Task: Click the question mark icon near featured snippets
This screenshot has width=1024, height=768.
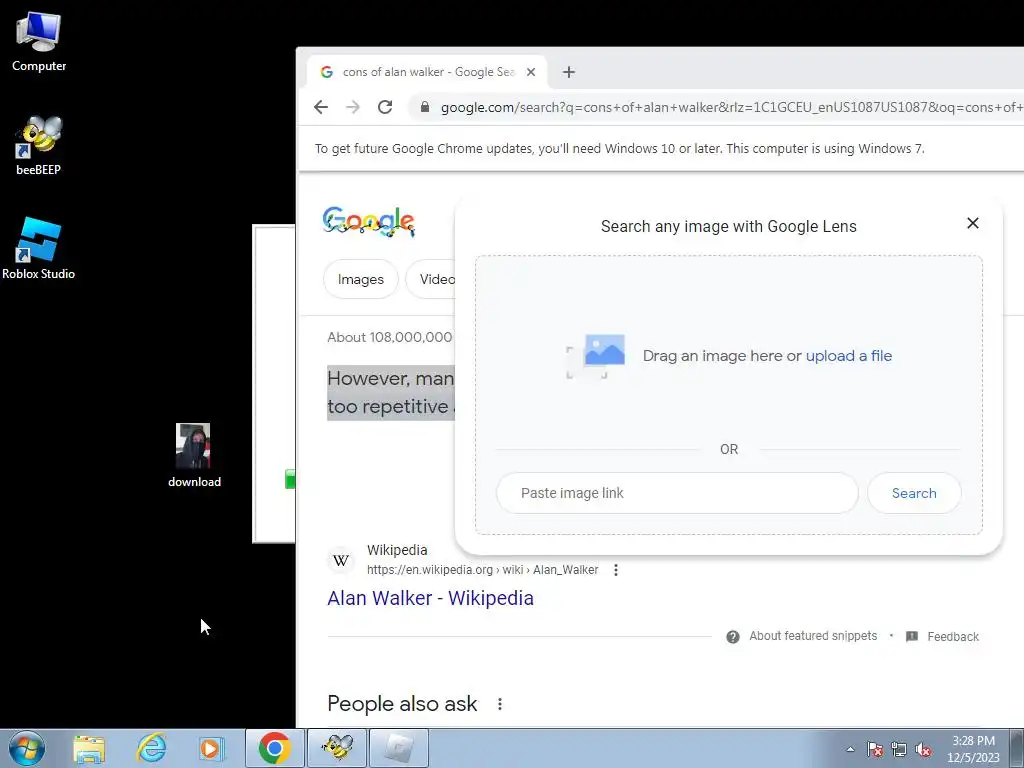Action: [733, 637]
